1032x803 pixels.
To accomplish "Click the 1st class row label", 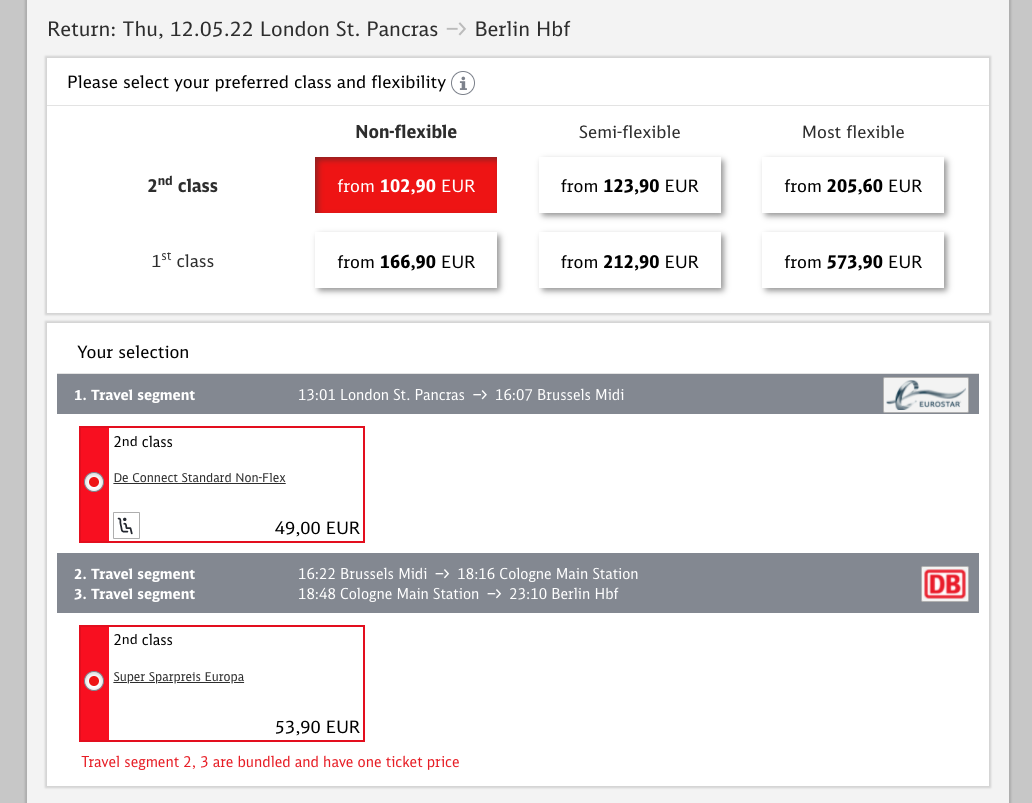I will click(x=182, y=262).
